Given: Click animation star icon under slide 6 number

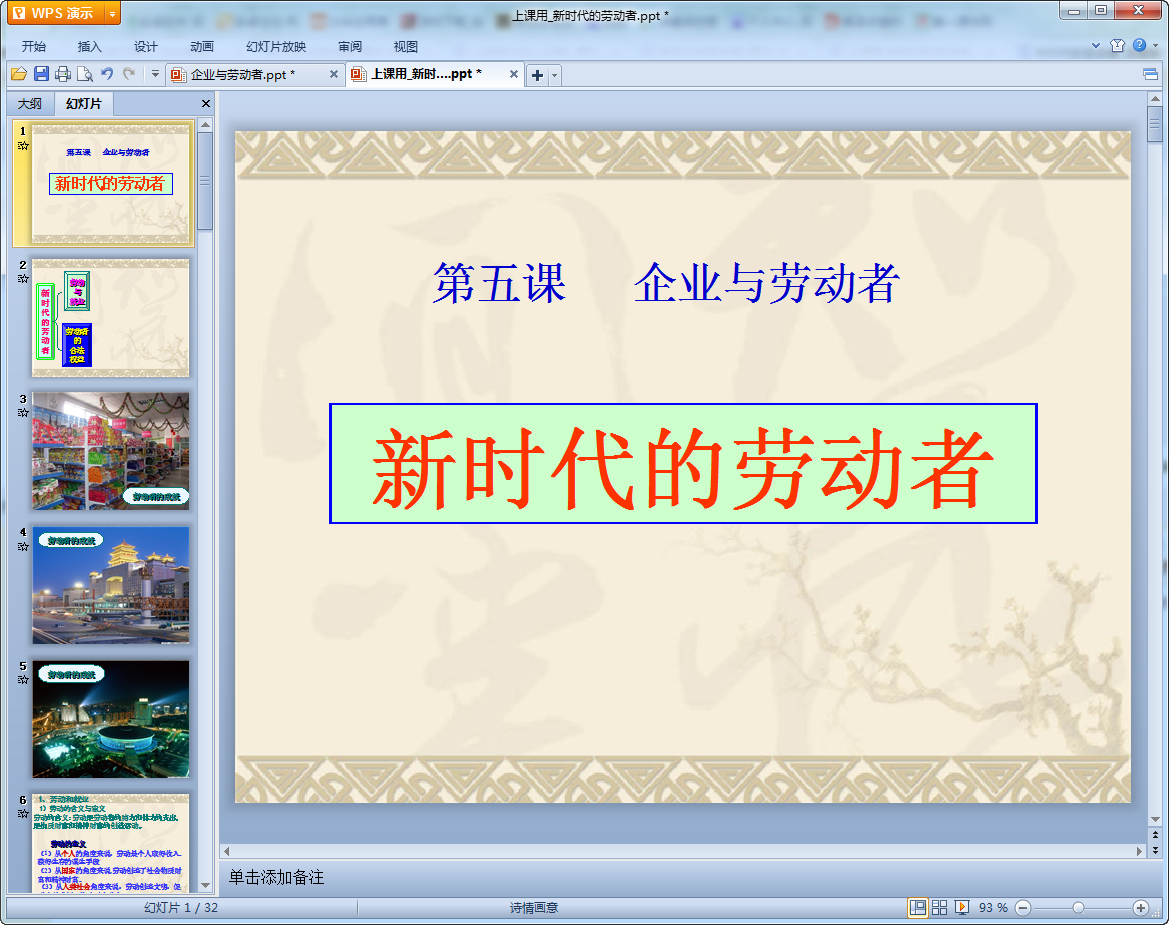Looking at the screenshot, I should pos(23,813).
